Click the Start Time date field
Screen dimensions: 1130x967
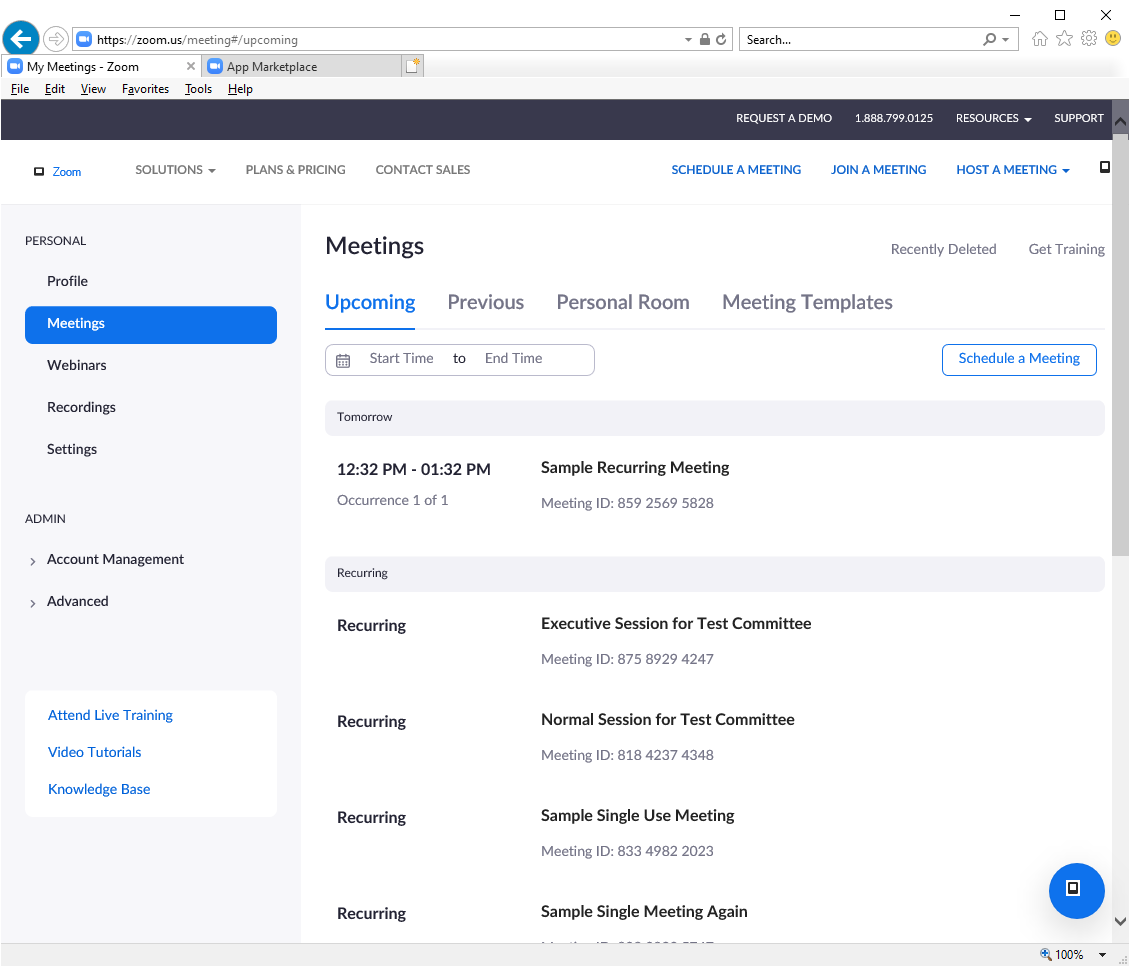pyautogui.click(x=401, y=359)
